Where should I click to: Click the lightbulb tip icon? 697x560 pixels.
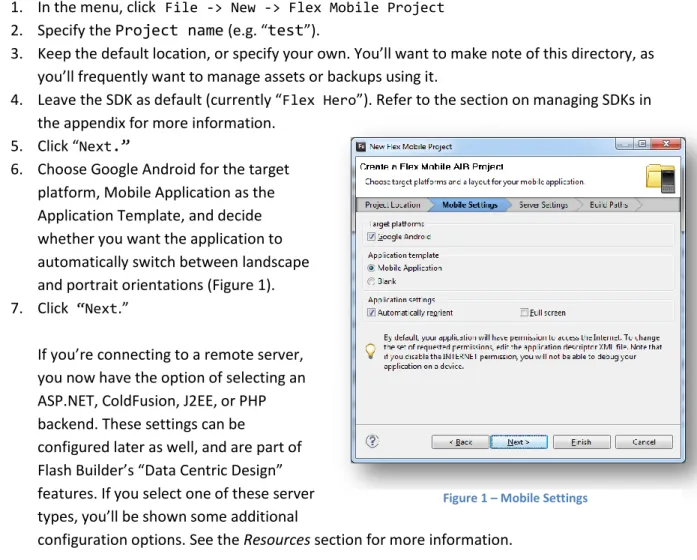370,351
